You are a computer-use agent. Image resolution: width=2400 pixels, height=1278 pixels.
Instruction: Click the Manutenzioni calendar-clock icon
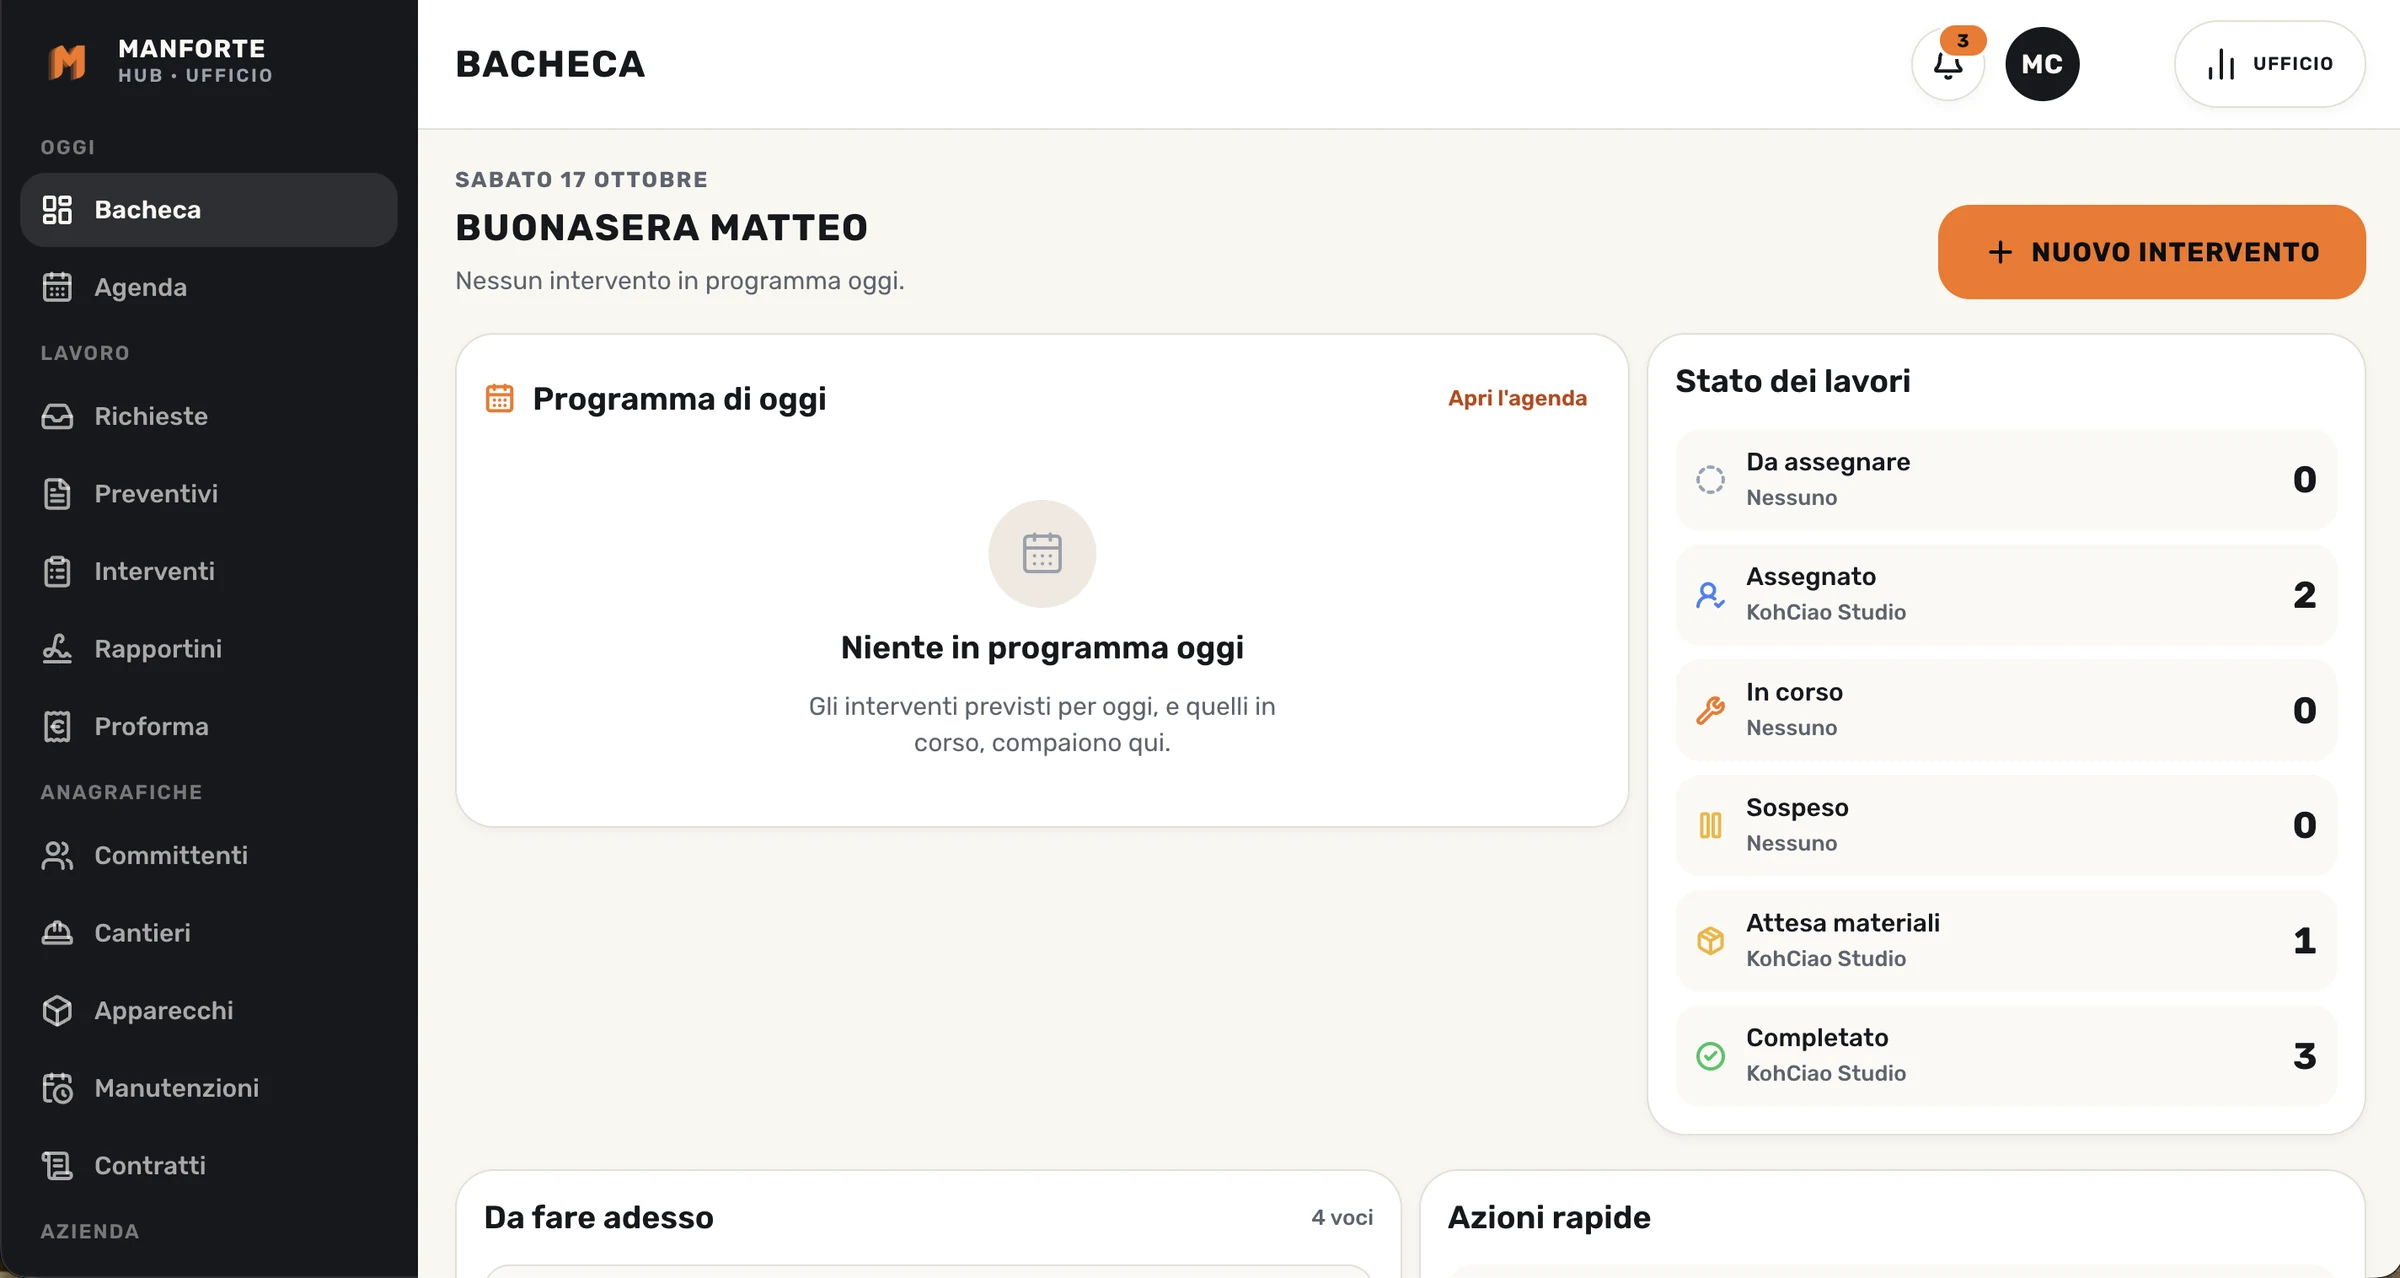click(57, 1088)
